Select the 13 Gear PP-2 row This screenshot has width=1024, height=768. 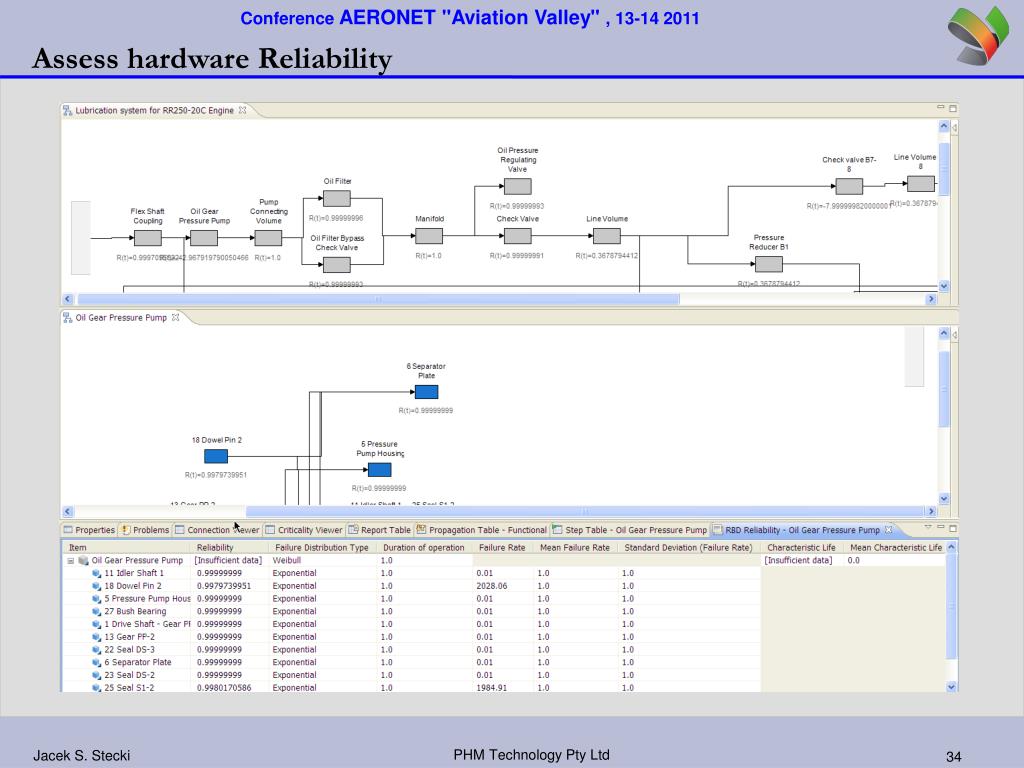coord(411,637)
